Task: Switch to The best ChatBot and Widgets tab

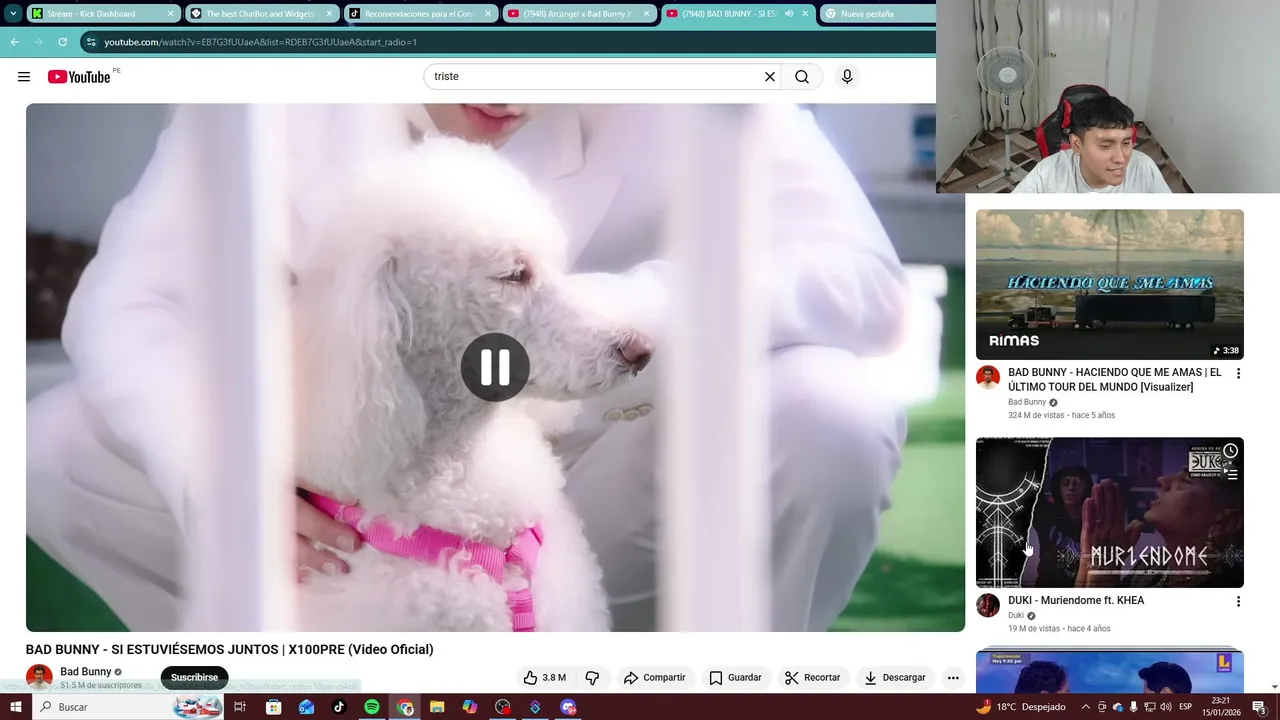Action: pyautogui.click(x=261, y=14)
